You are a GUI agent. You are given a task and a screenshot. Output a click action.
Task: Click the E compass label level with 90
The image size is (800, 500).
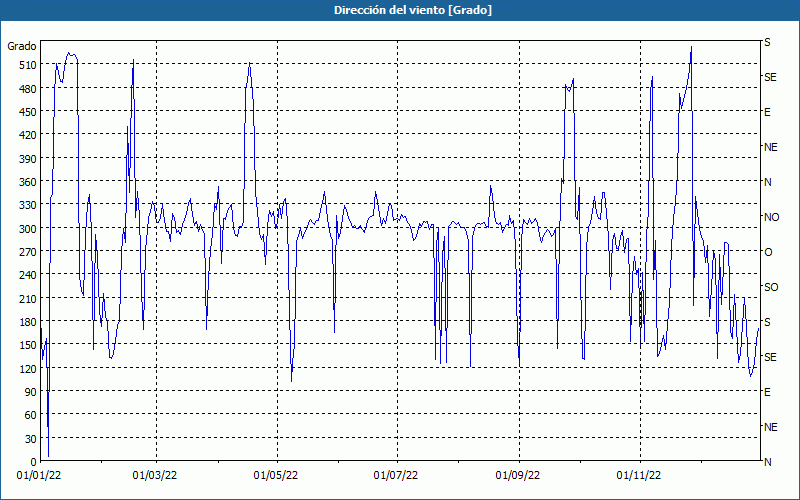767,392
